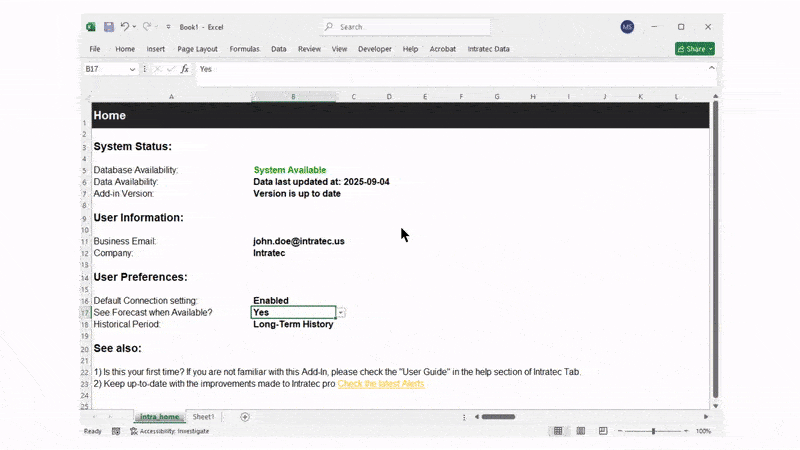Switch to Page Layout view icon

[581, 431]
